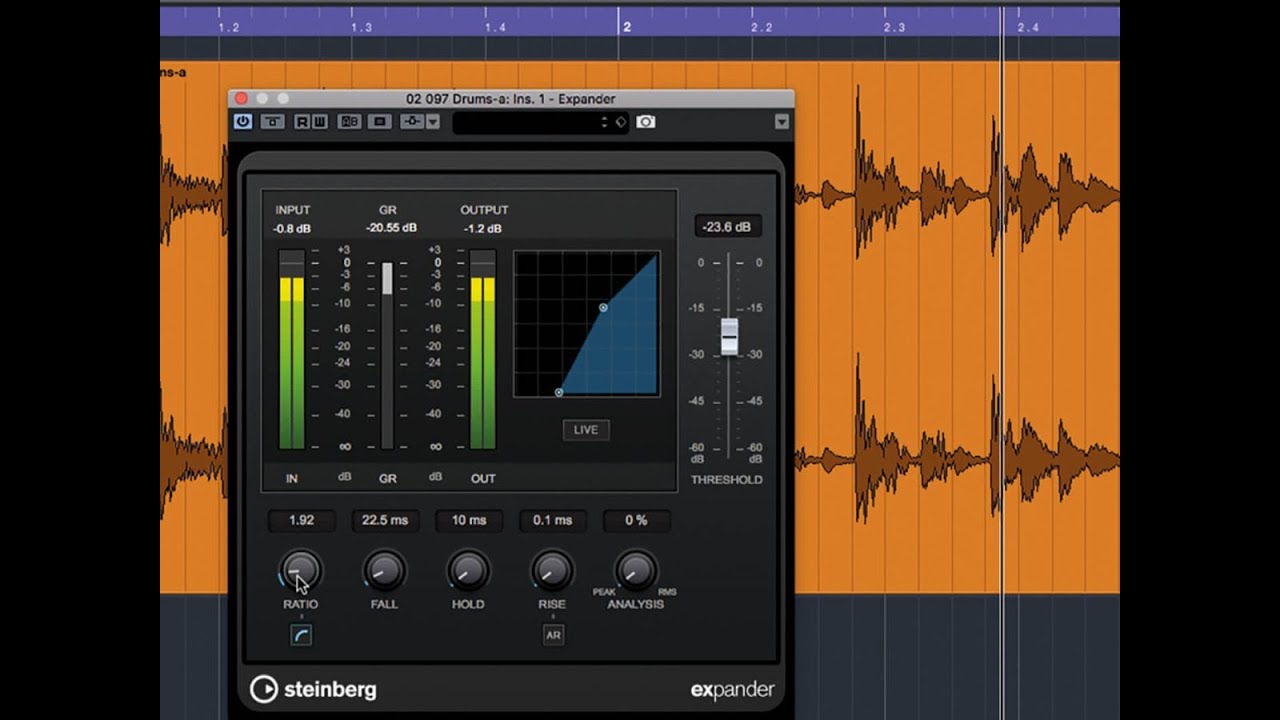Activate the side-chain input button
This screenshot has width=1280, height=720.
[x=412, y=122]
